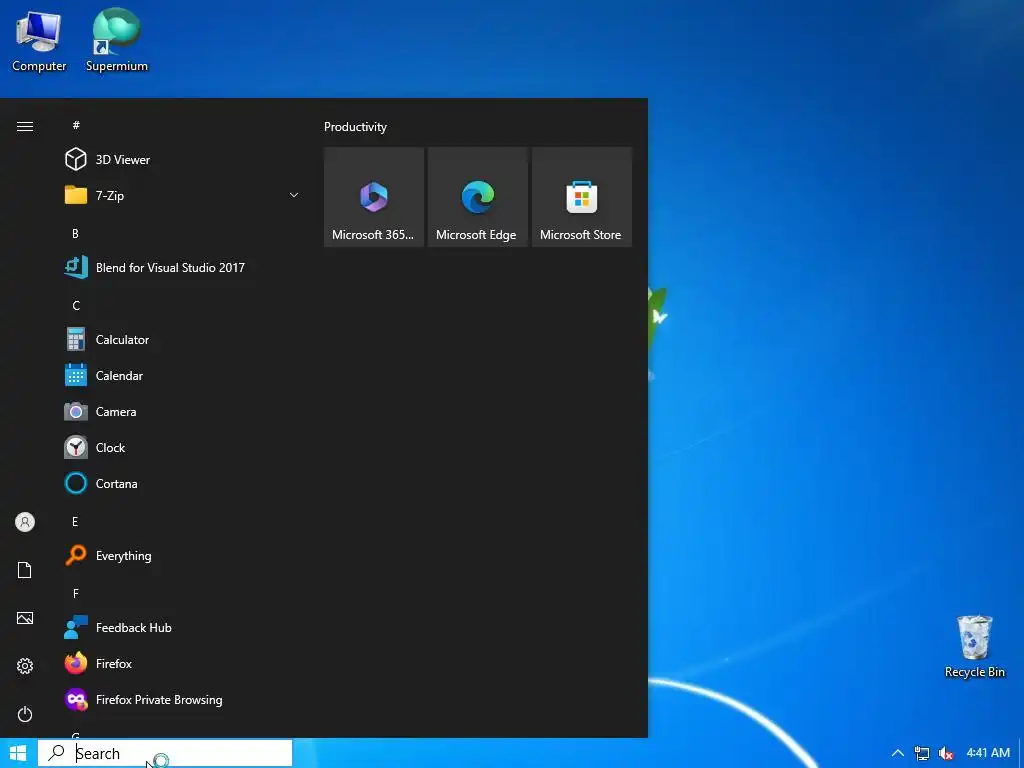This screenshot has height=768, width=1024.
Task: Open 3D Viewer from the app list
Action: [180, 159]
